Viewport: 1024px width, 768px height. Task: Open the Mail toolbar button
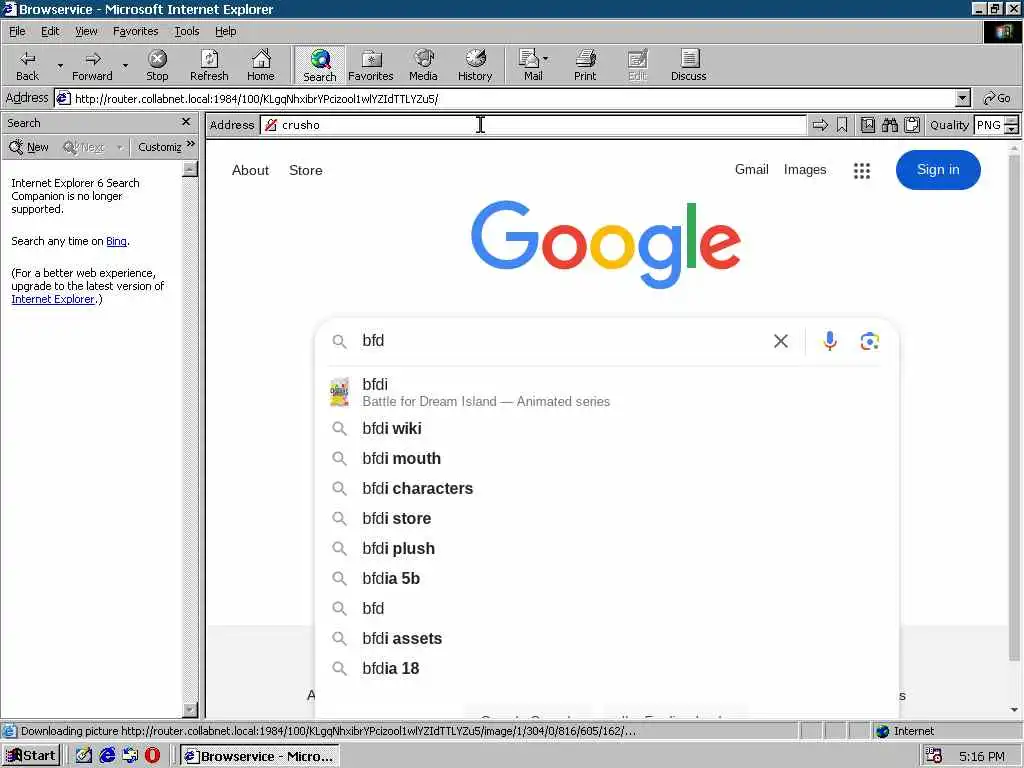click(530, 65)
